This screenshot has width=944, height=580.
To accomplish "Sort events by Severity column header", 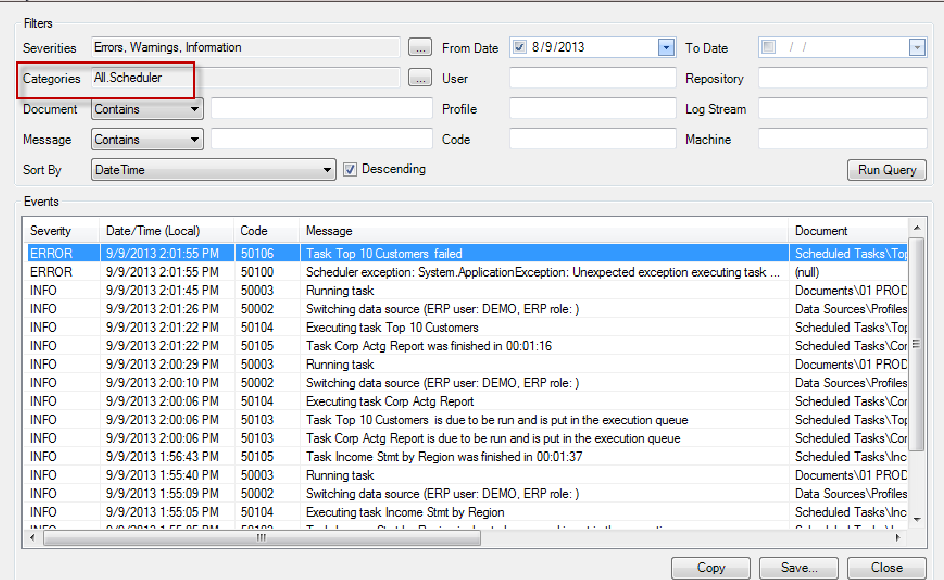I will 60,231.
